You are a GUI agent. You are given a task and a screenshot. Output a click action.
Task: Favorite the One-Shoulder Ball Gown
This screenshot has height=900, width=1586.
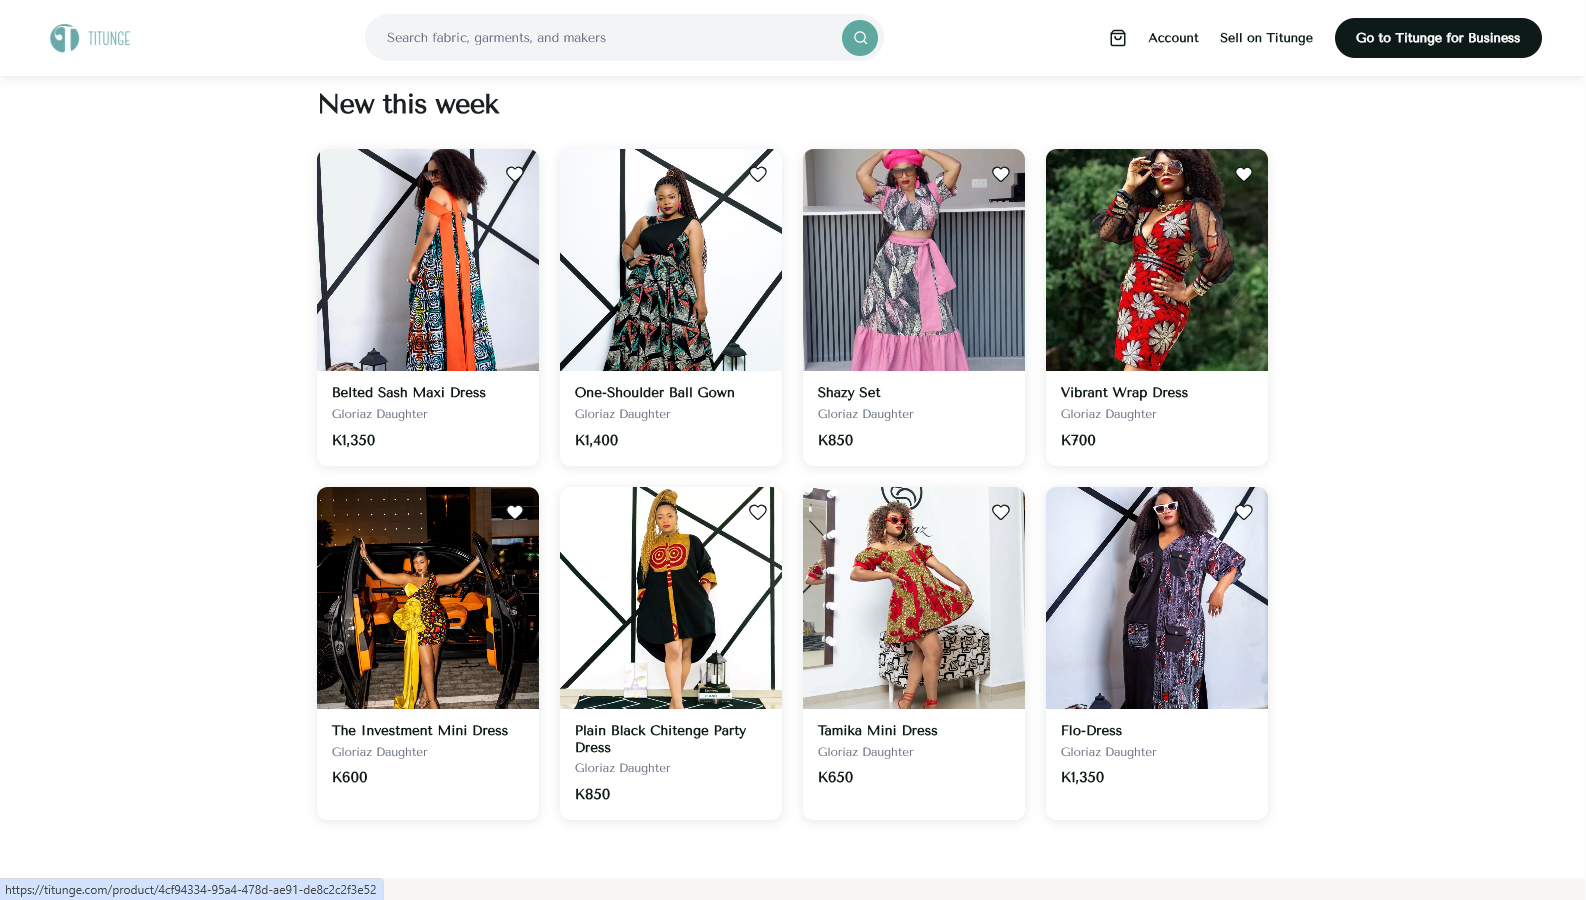pyautogui.click(x=758, y=174)
